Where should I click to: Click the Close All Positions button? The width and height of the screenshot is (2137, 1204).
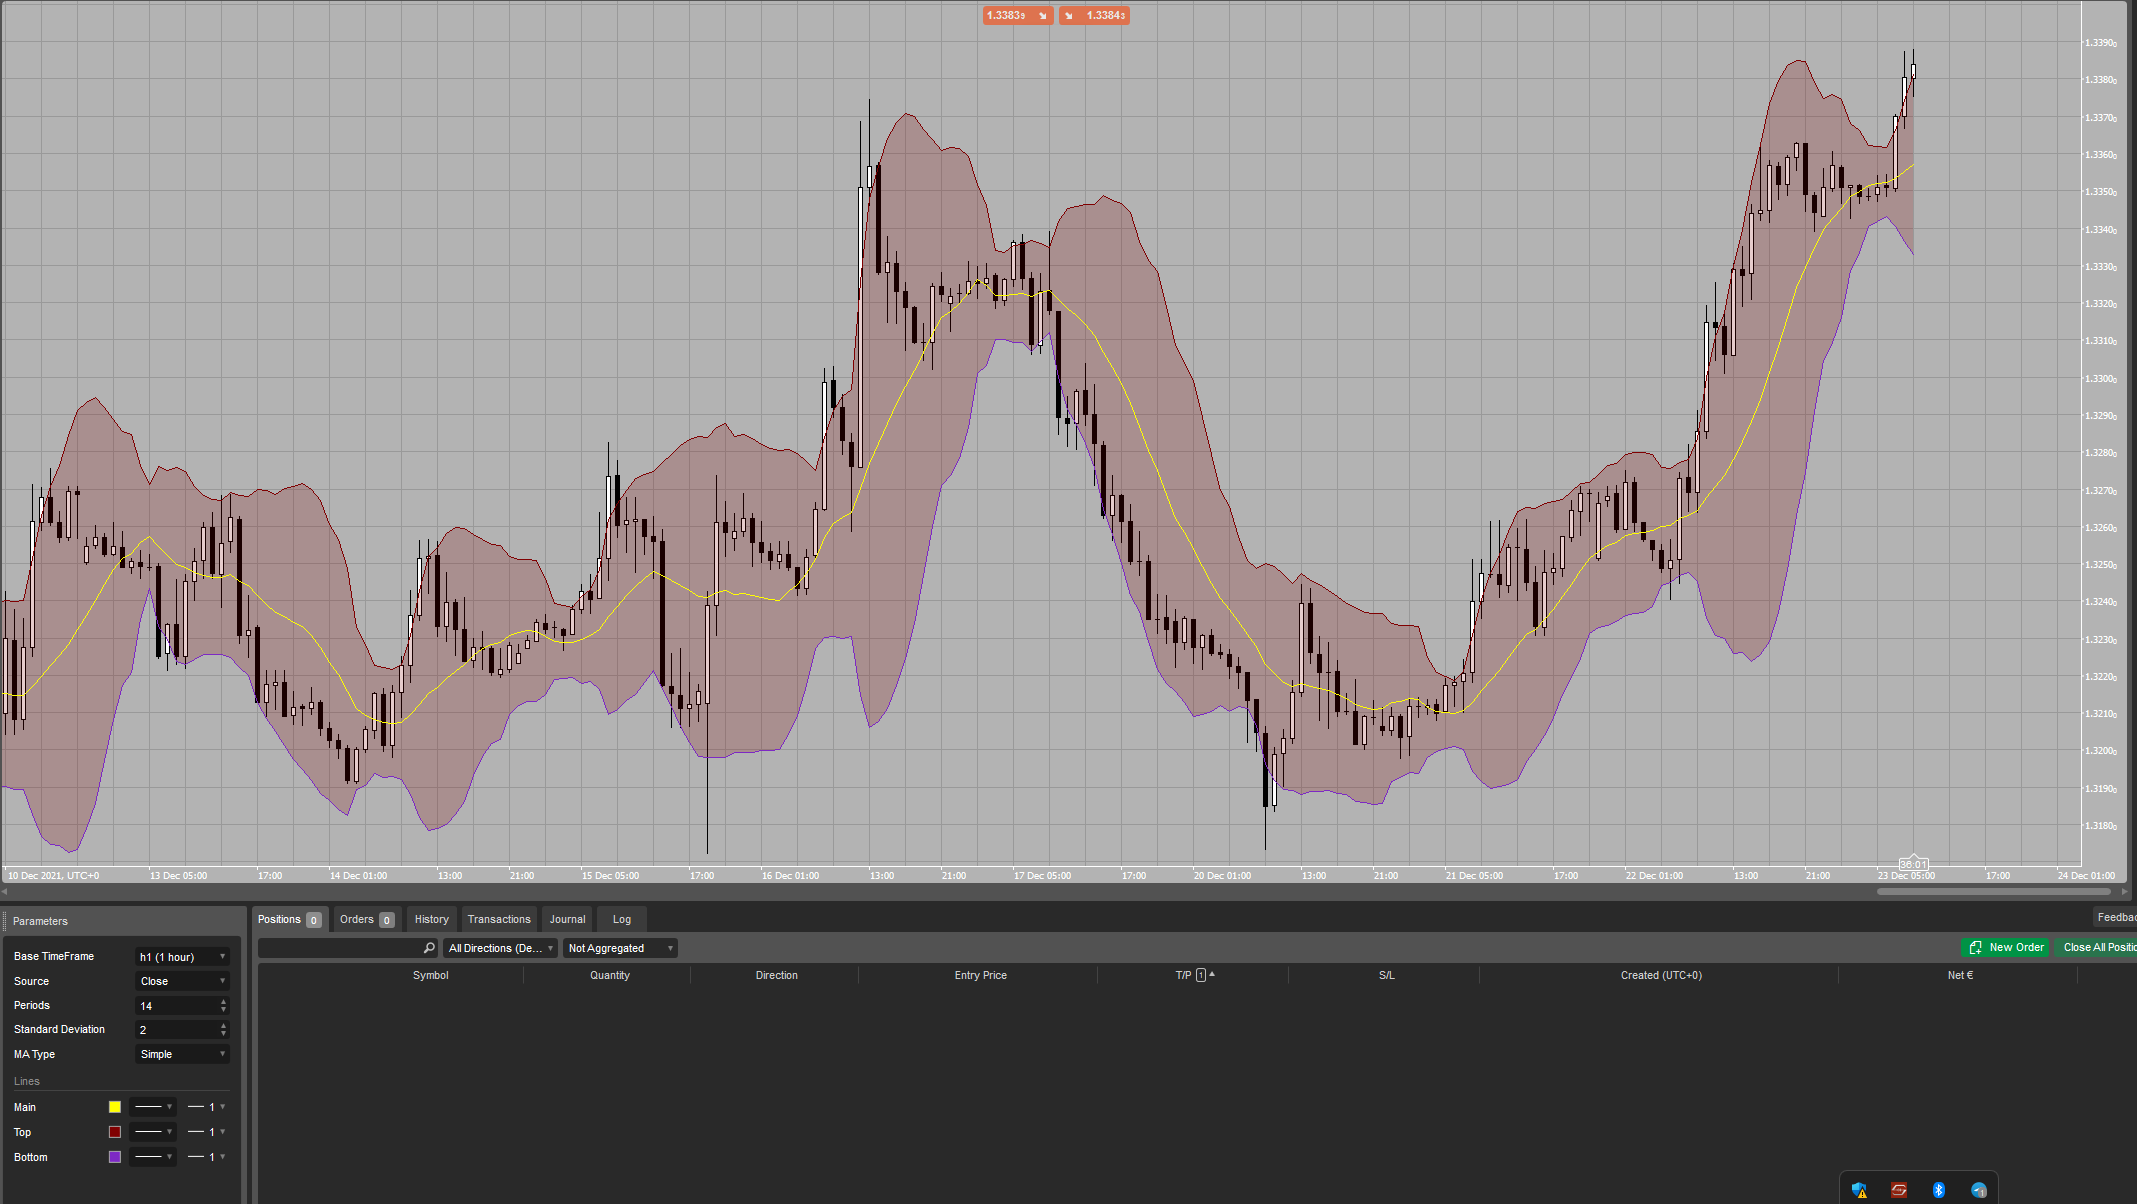click(2097, 947)
